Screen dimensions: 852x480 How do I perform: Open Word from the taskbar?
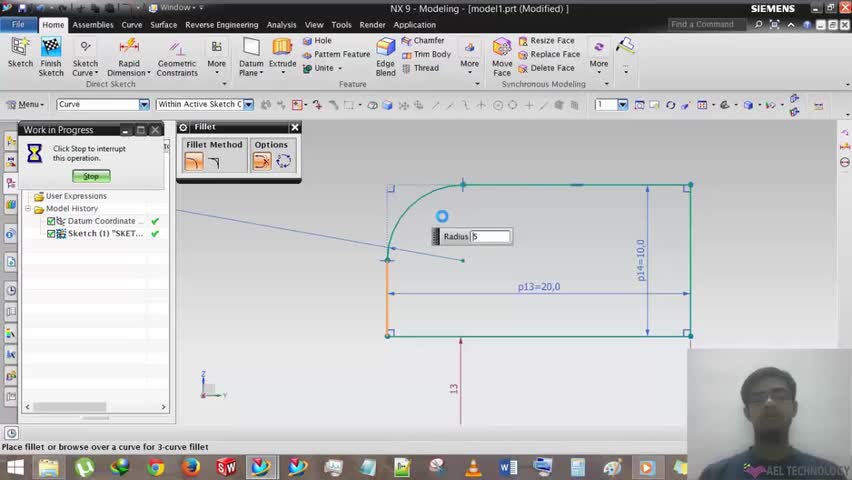[x=508, y=467]
